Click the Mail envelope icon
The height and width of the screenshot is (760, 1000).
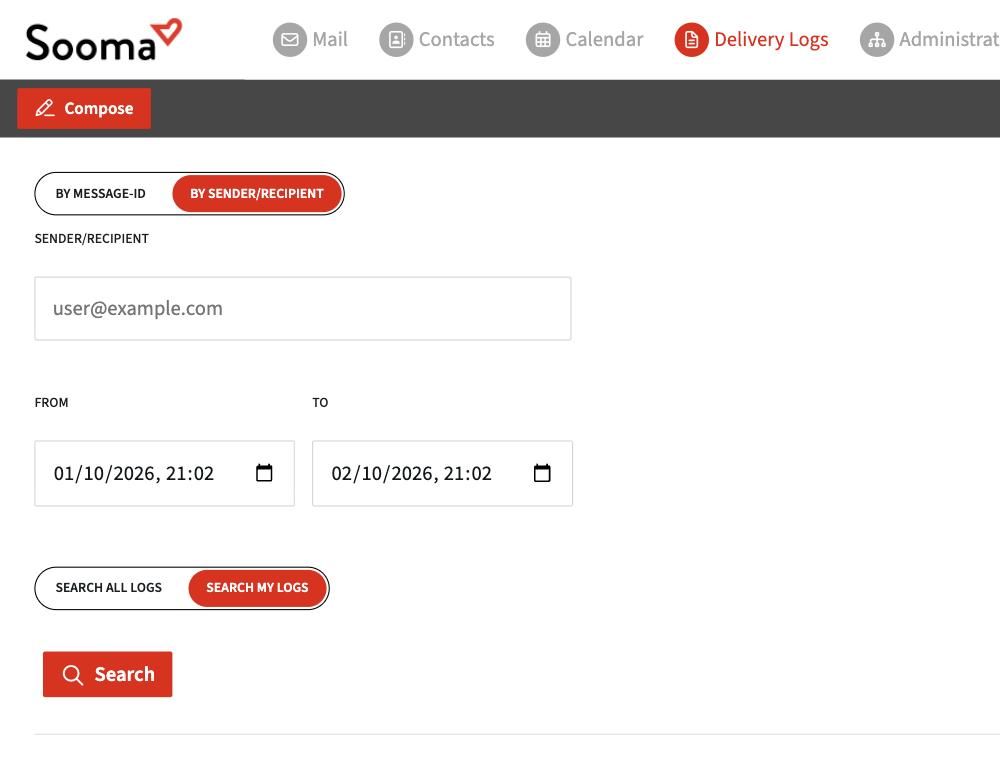[290, 40]
